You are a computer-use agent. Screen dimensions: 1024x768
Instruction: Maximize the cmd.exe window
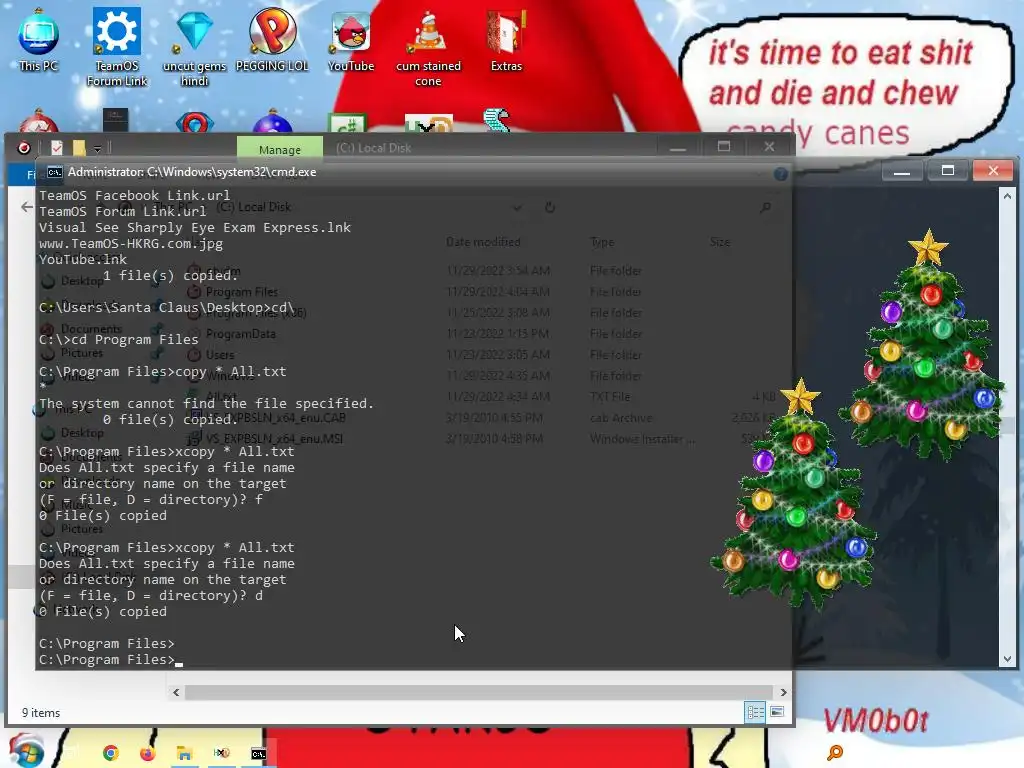tap(948, 171)
